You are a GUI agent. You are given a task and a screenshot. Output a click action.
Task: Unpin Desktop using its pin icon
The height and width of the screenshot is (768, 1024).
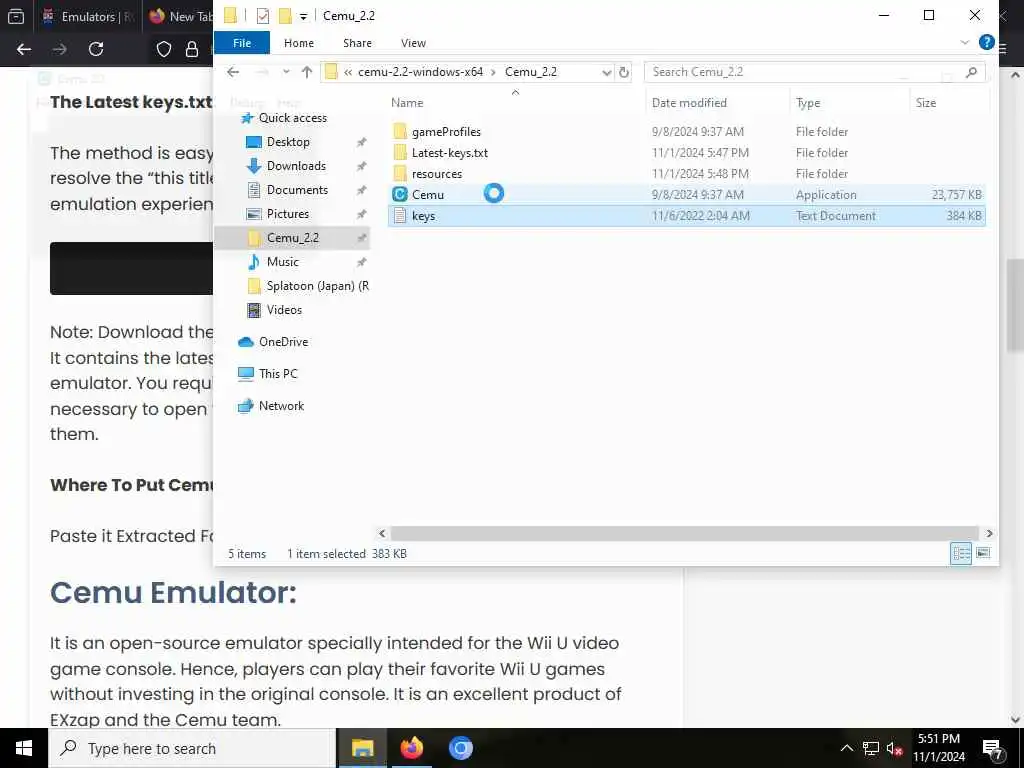coord(361,142)
